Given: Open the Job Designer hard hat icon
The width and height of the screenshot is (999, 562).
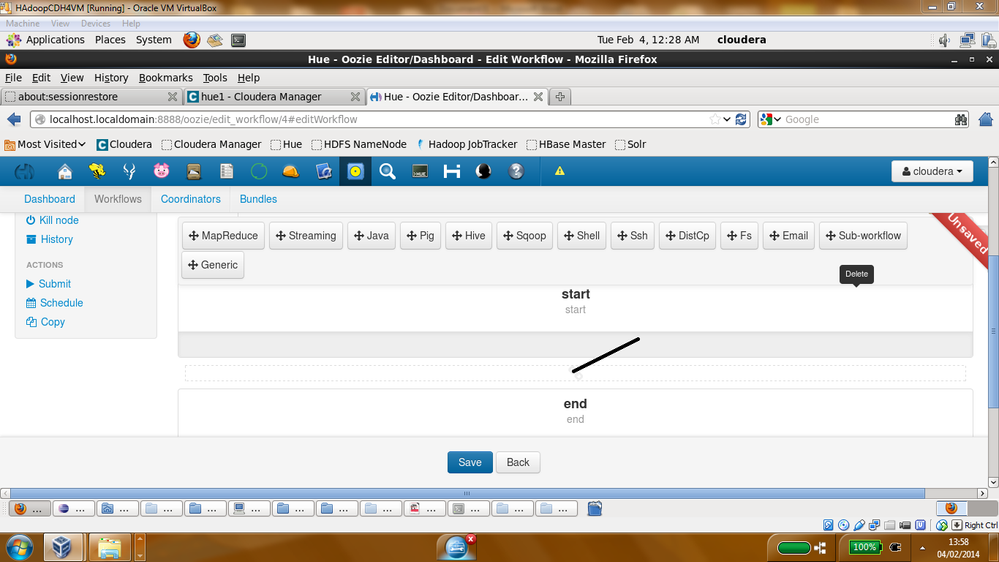Looking at the screenshot, I should pyautogui.click(x=291, y=171).
